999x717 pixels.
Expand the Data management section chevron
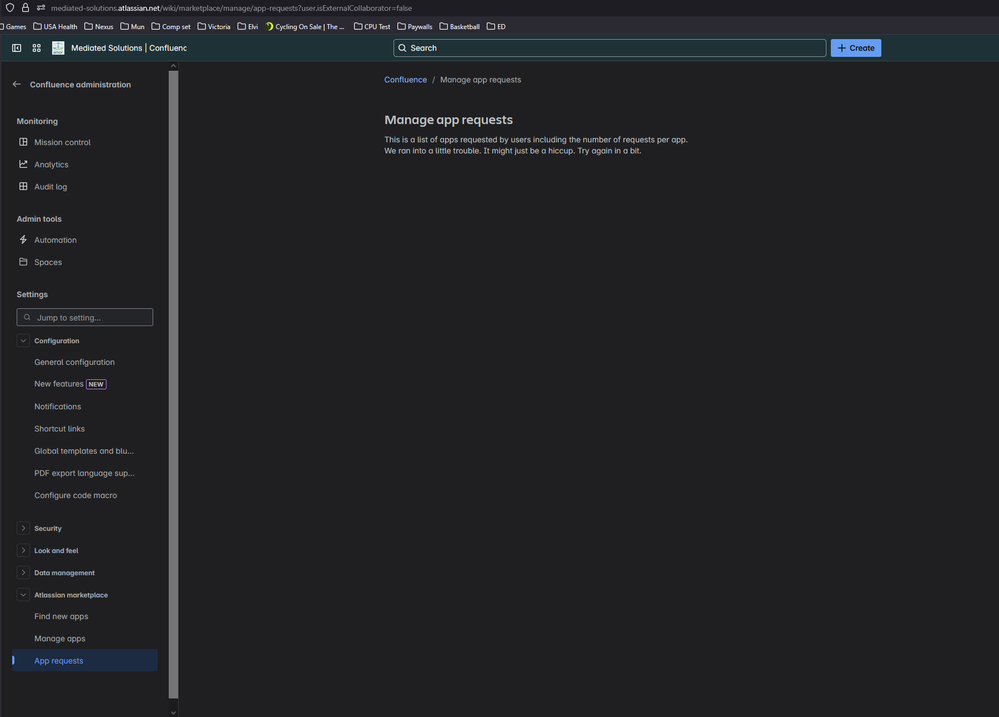(23, 572)
